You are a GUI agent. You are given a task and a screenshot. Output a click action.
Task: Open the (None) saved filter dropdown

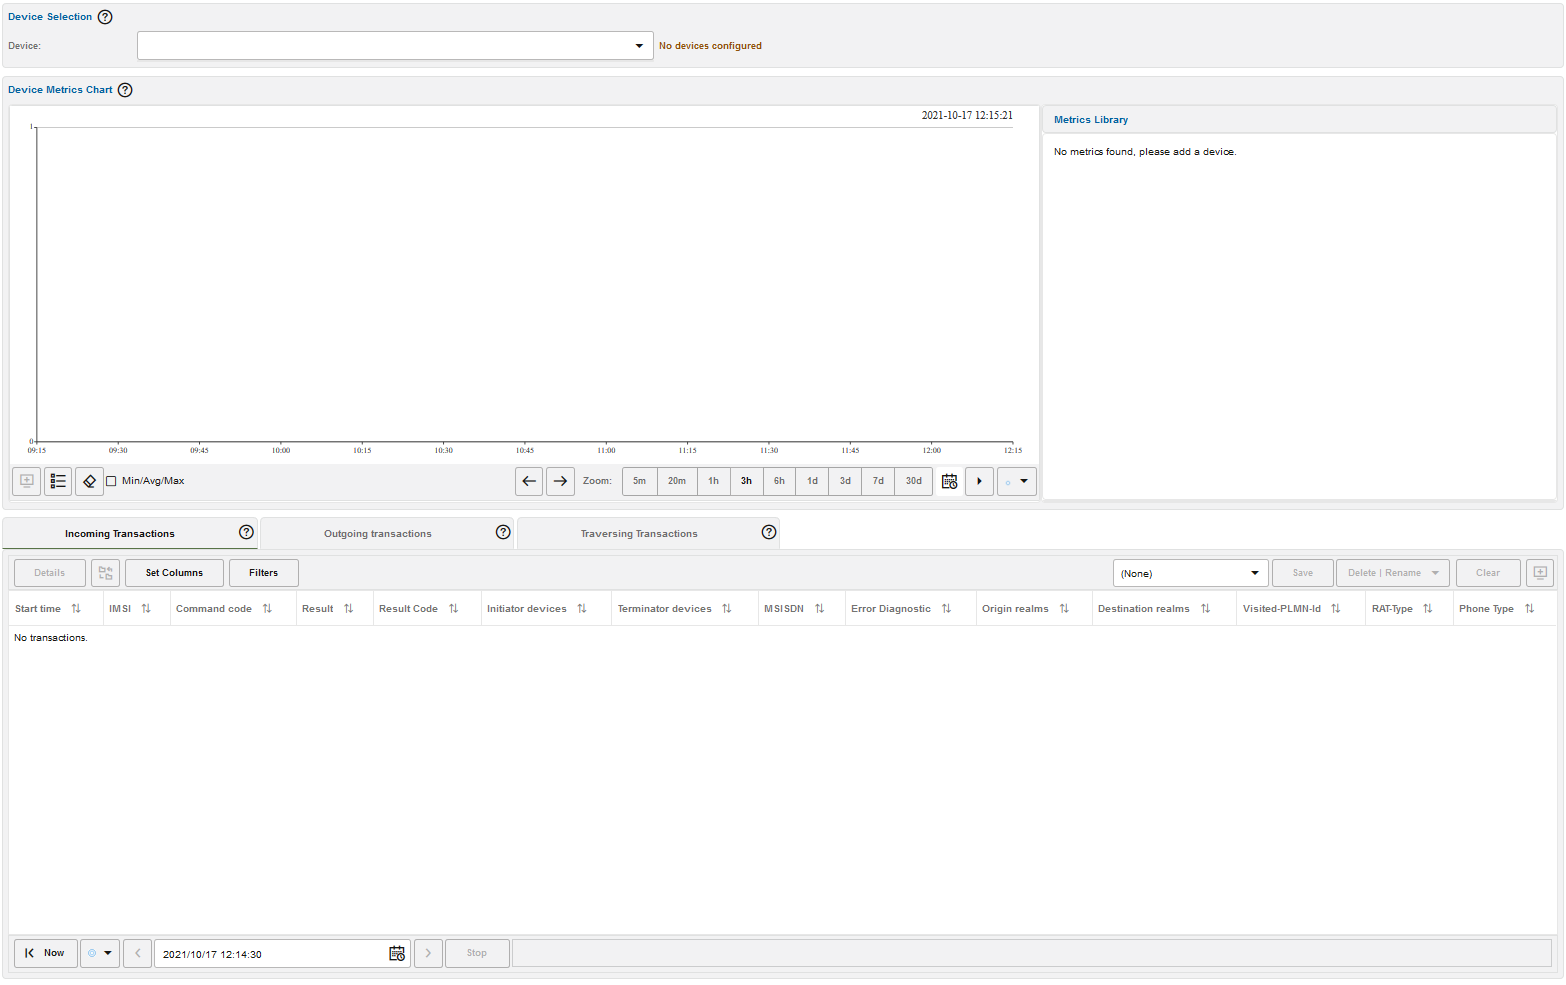(x=1190, y=573)
